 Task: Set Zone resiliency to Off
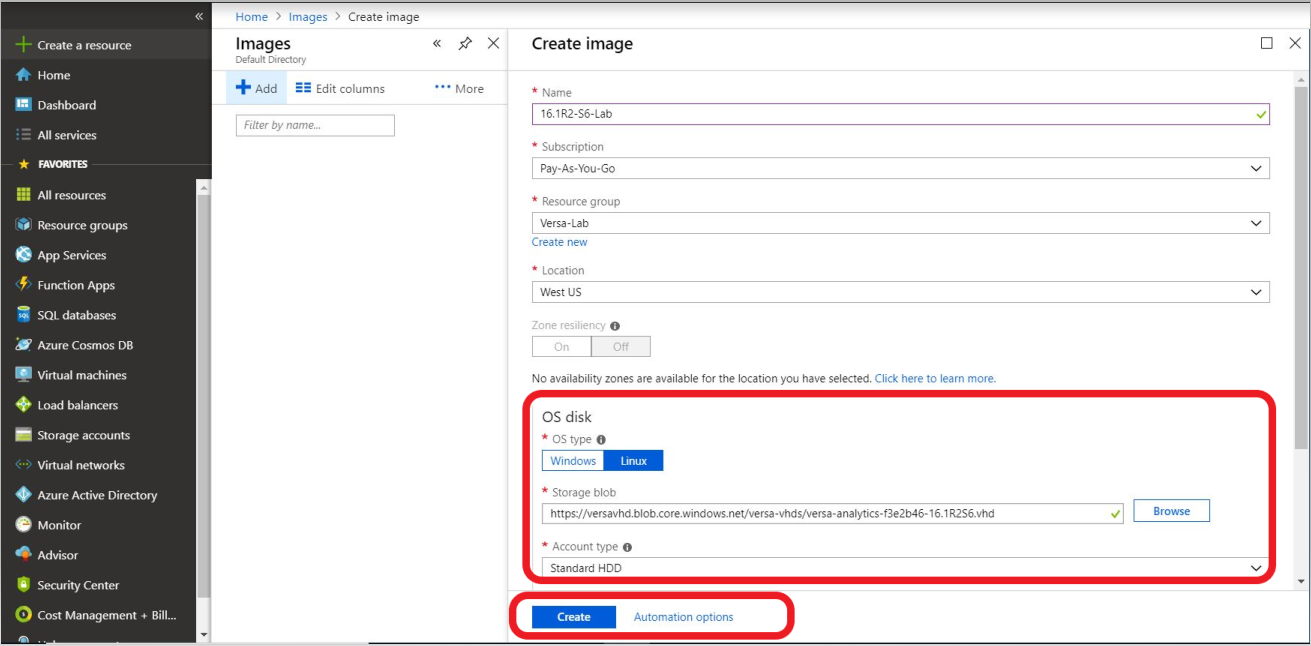tap(621, 347)
